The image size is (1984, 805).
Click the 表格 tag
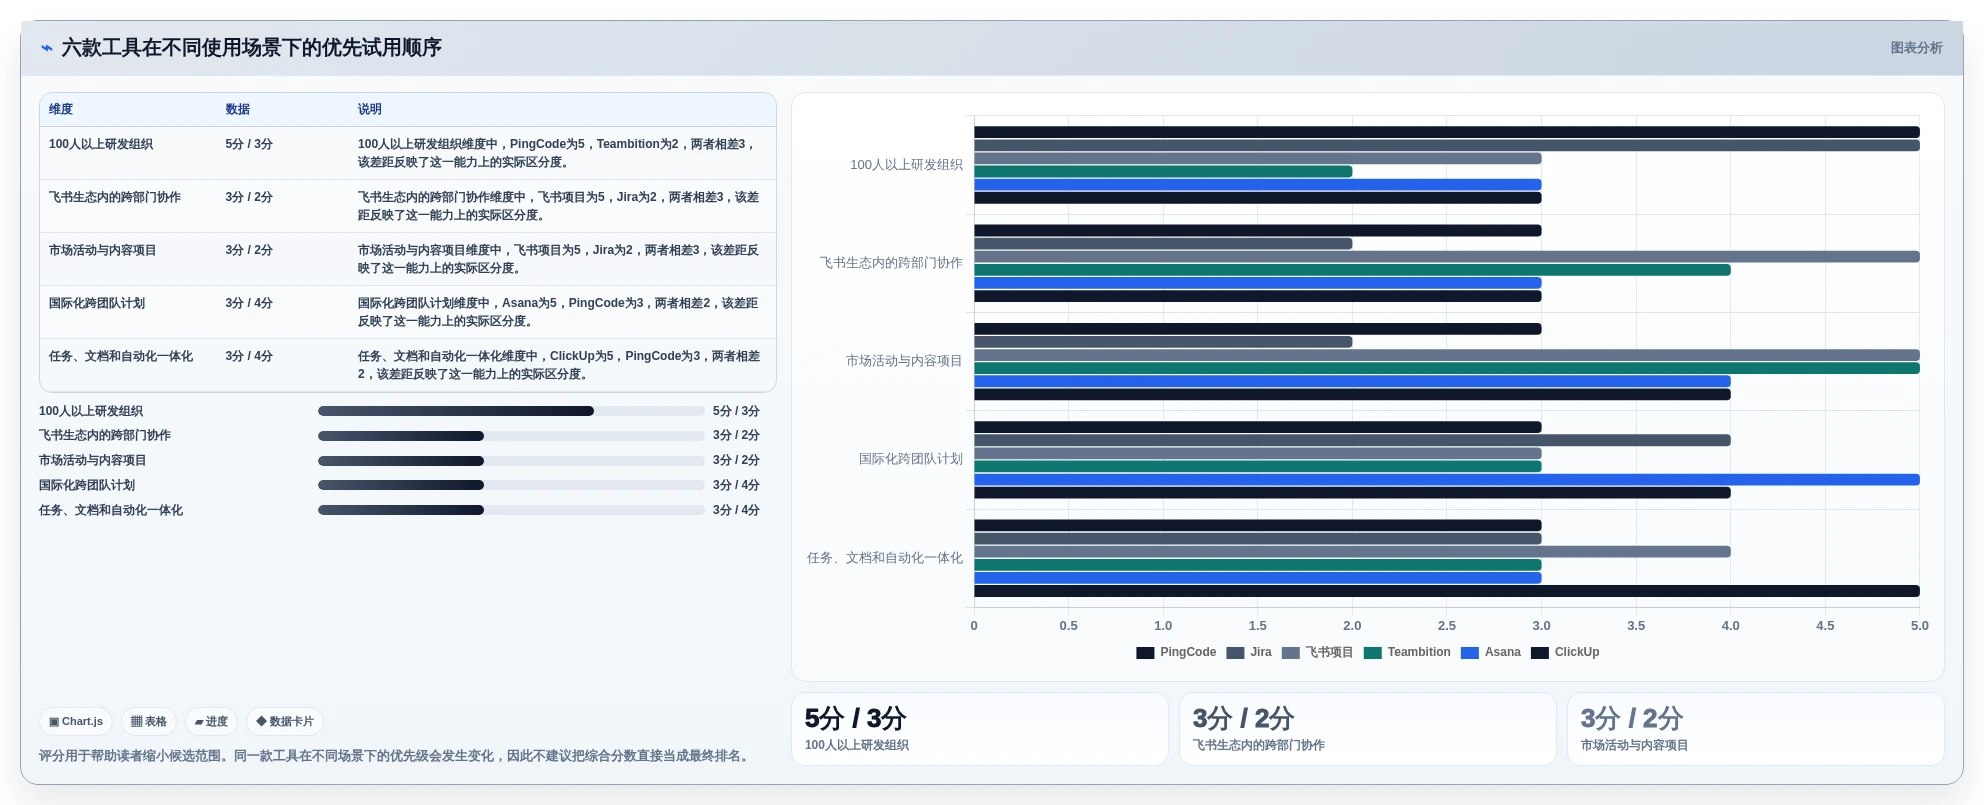[149, 721]
